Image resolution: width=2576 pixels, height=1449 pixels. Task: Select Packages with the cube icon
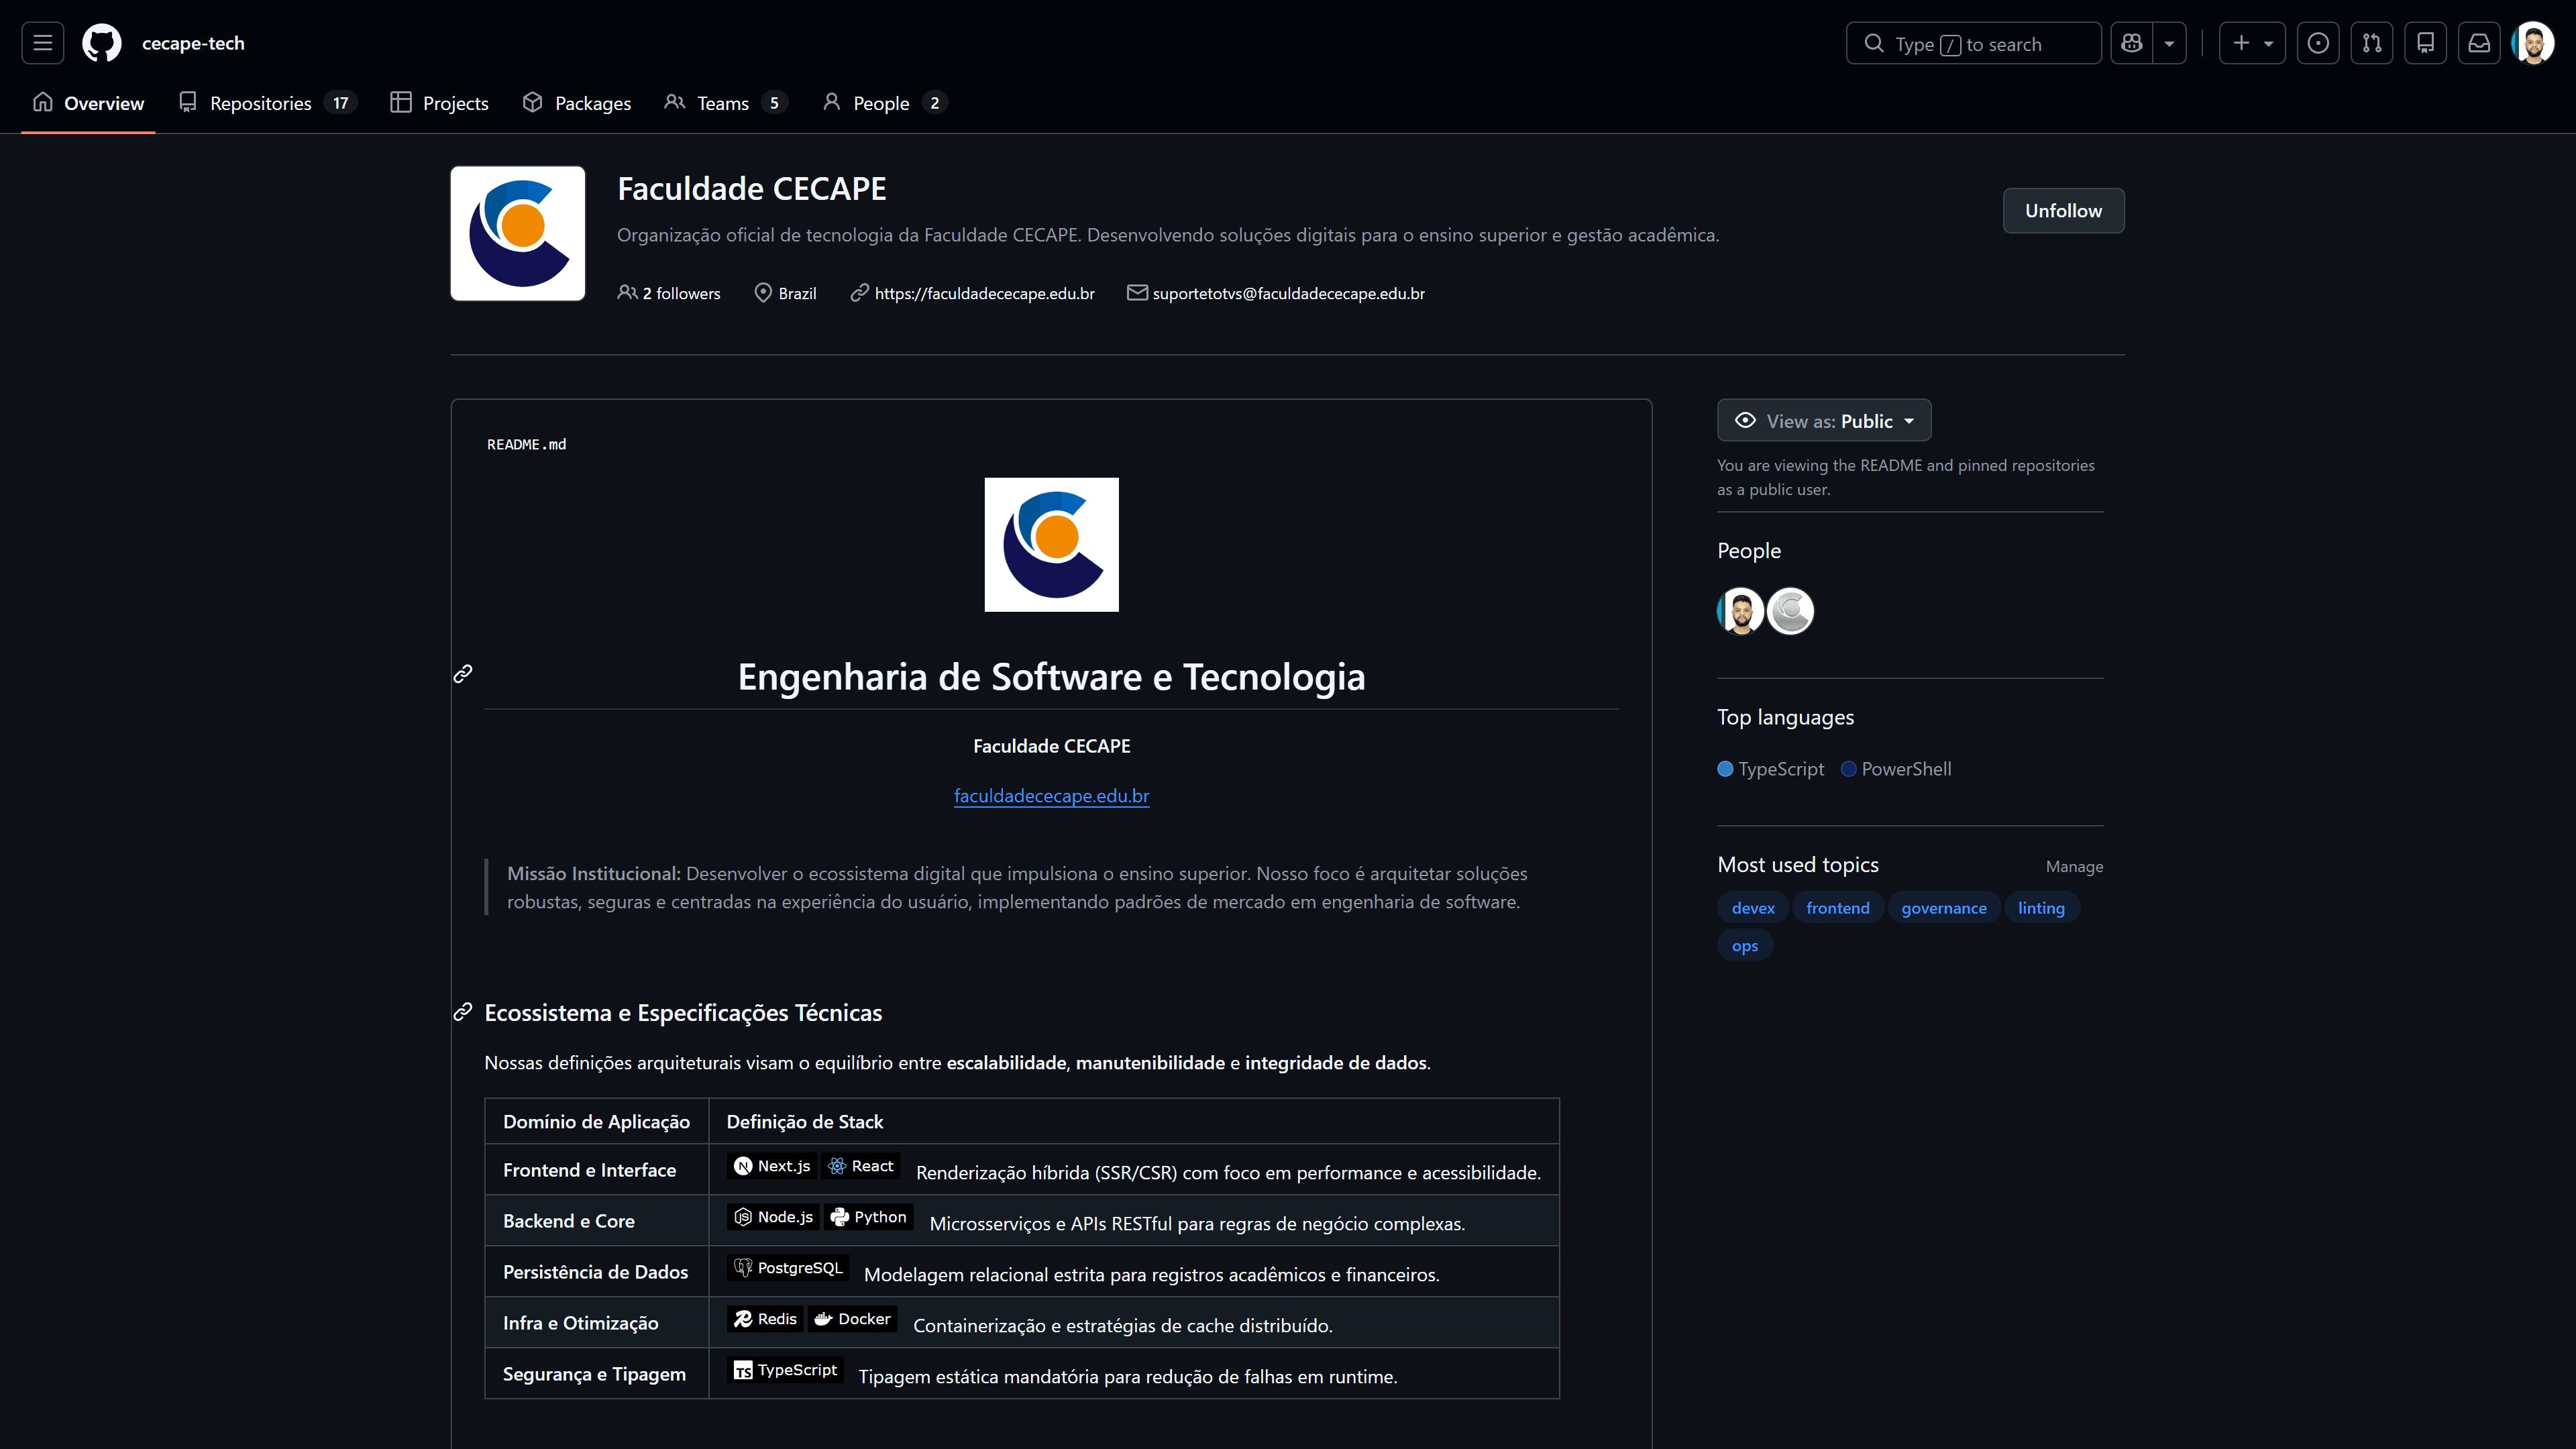[576, 103]
